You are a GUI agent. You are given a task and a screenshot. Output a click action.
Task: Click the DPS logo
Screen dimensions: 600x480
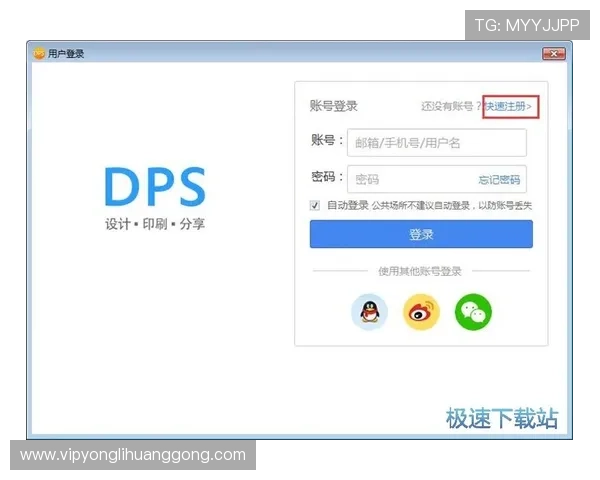[x=155, y=187]
